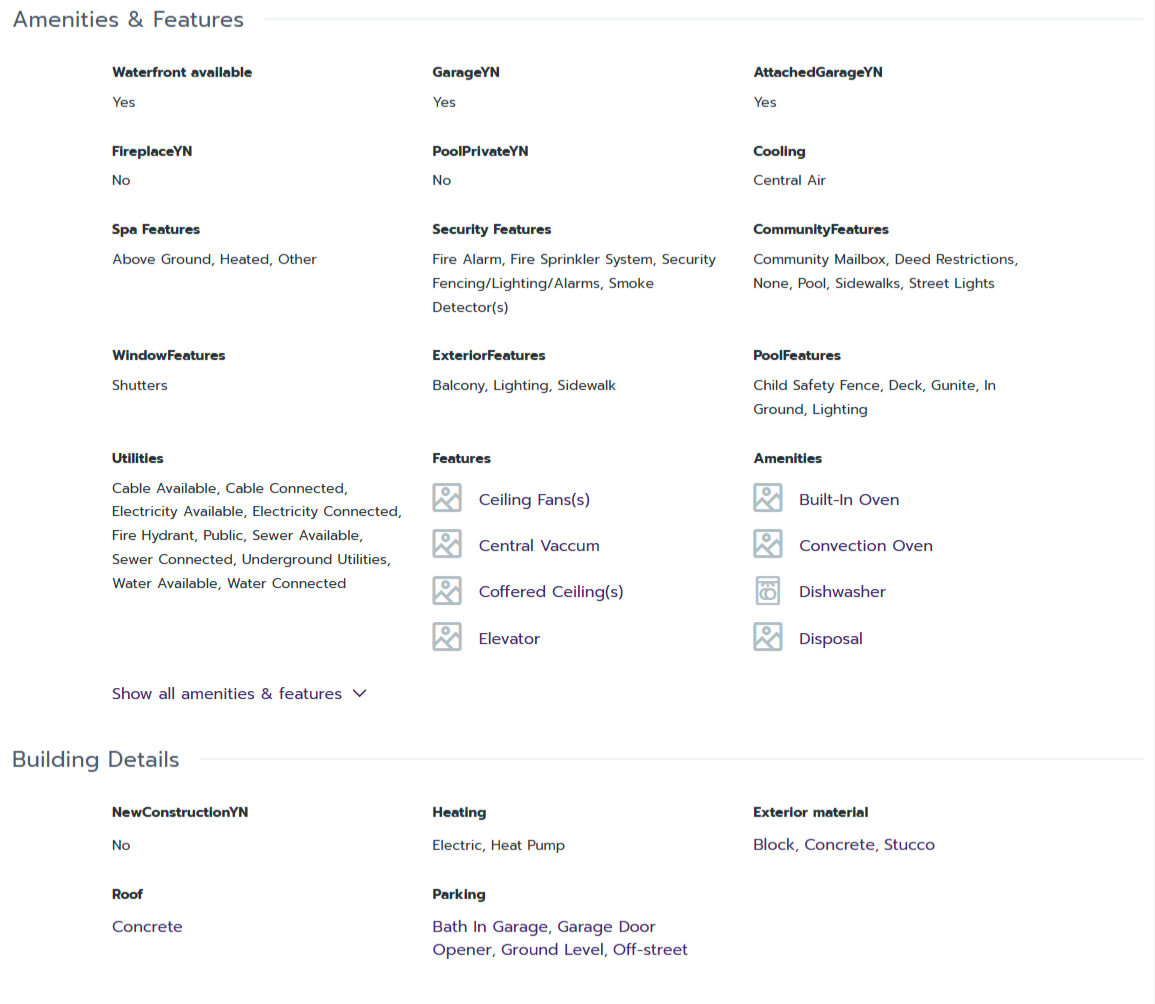The height and width of the screenshot is (1004, 1155).
Task: Click the Building Details section heading
Action: (x=96, y=760)
